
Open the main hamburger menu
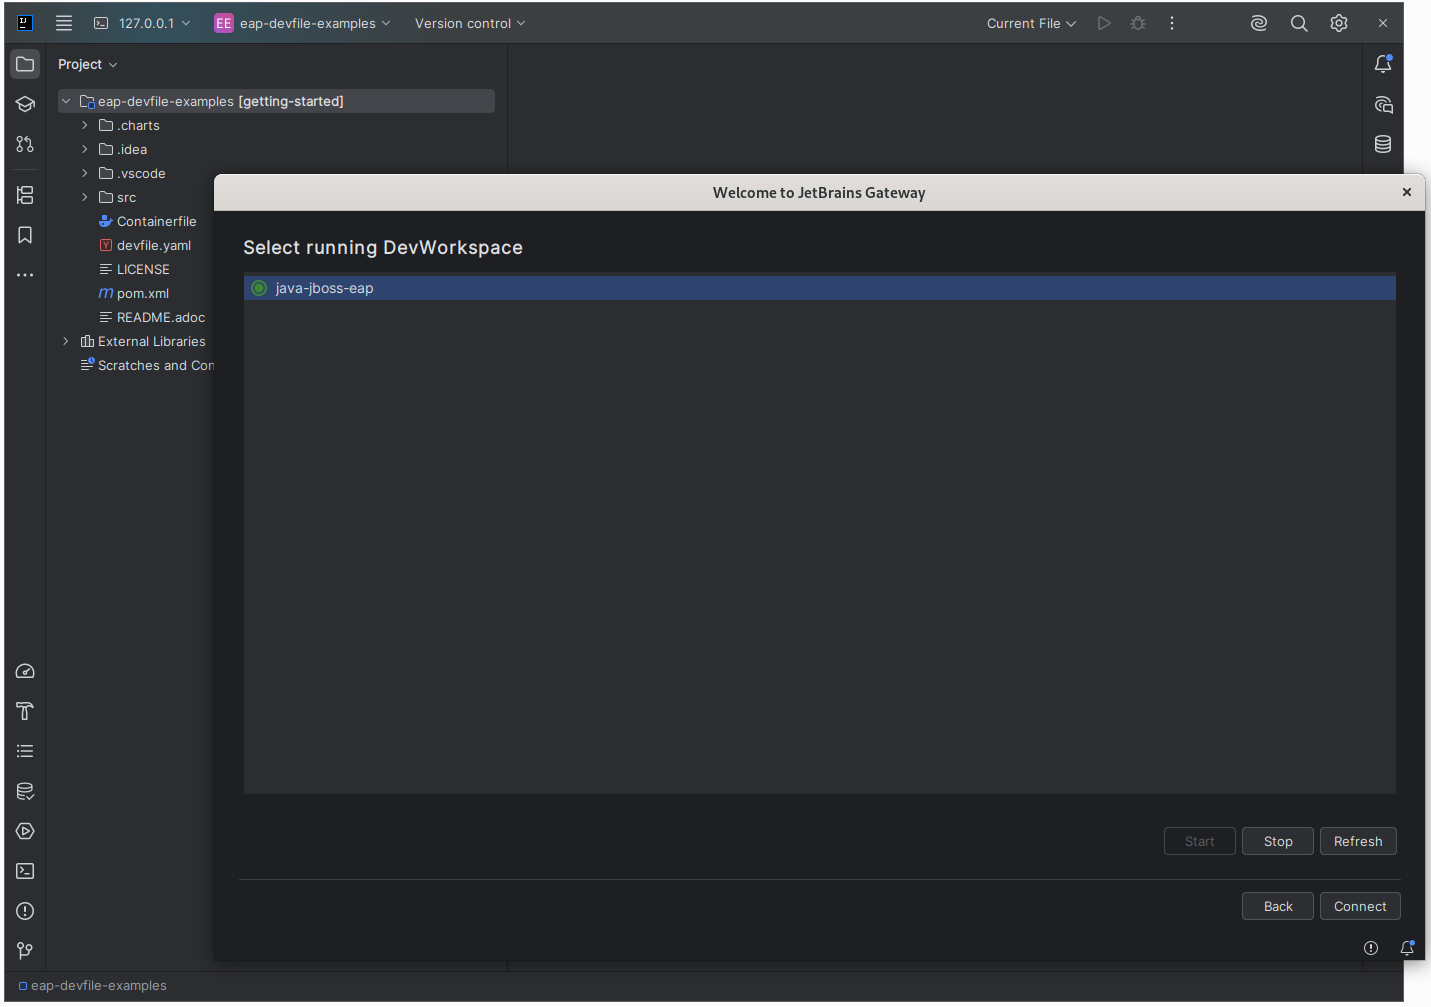(64, 23)
